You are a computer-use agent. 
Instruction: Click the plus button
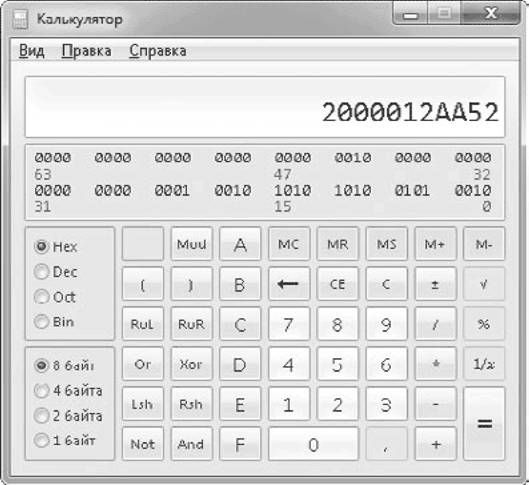tap(436, 444)
